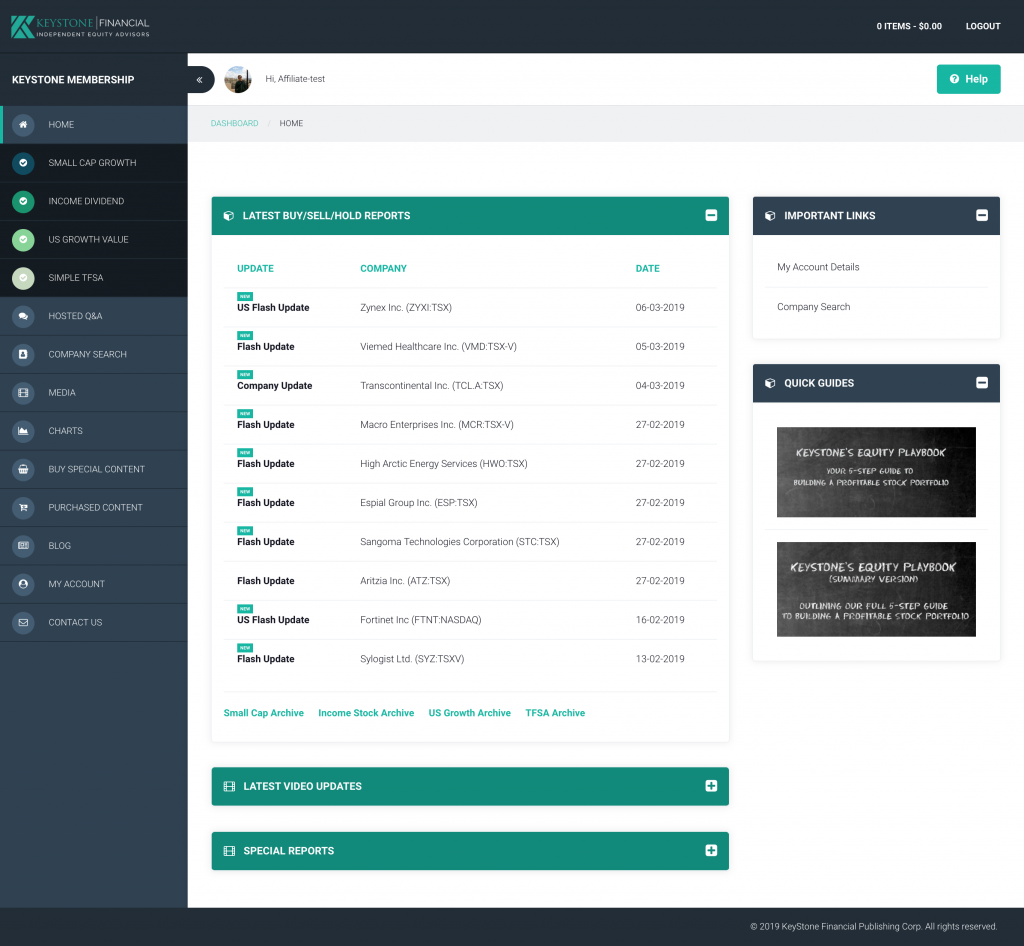1024x946 pixels.
Task: Click the Date column header
Action: 647,268
